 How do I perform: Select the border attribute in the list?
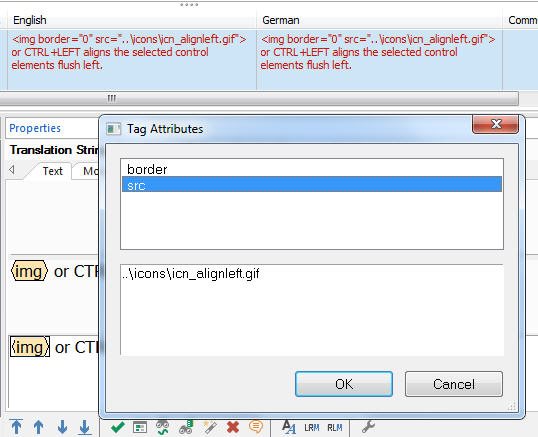pyautogui.click(x=312, y=169)
